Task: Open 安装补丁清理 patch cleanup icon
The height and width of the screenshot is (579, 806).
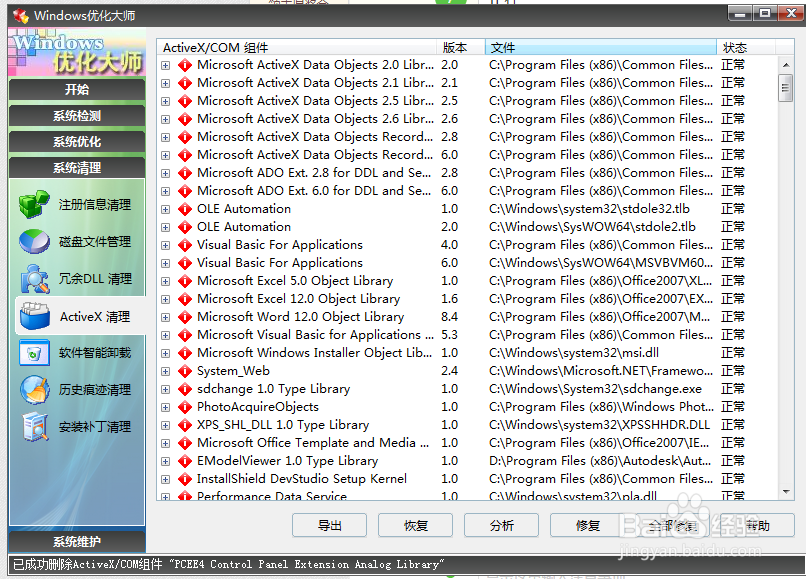Action: (x=34, y=427)
